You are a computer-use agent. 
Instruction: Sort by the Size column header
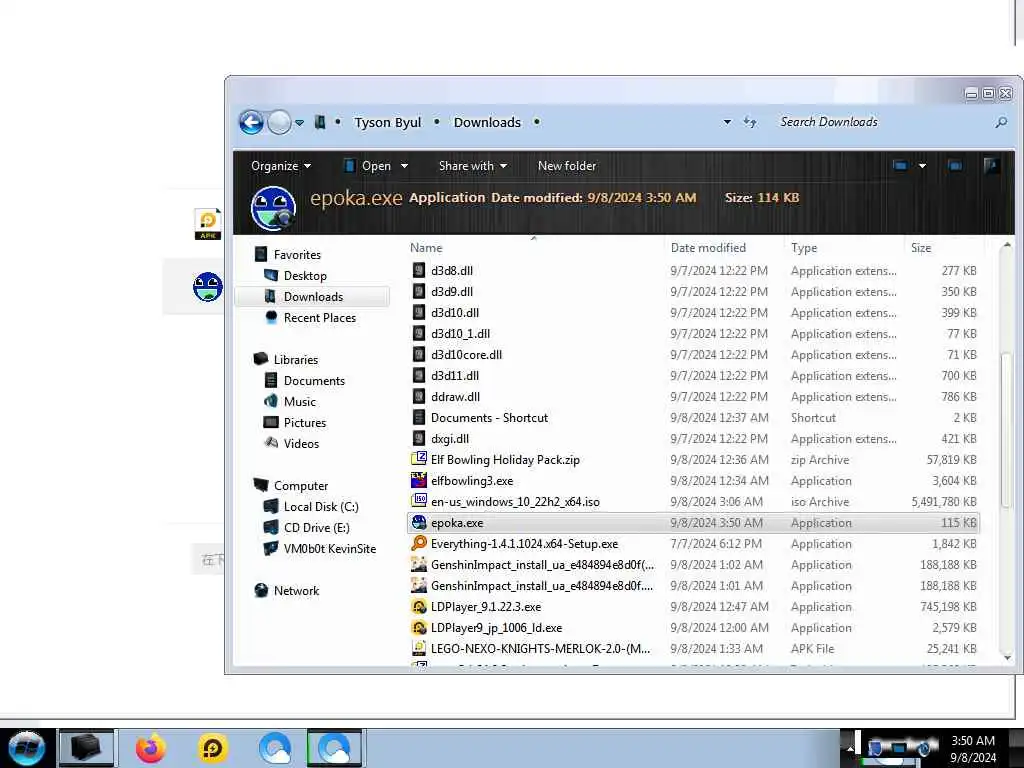pyautogui.click(x=921, y=248)
